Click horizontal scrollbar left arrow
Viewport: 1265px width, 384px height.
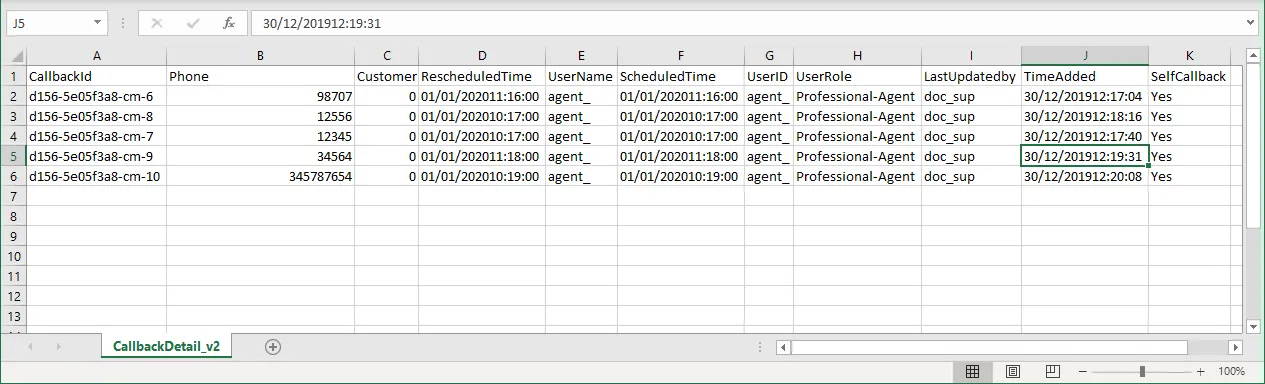point(783,347)
